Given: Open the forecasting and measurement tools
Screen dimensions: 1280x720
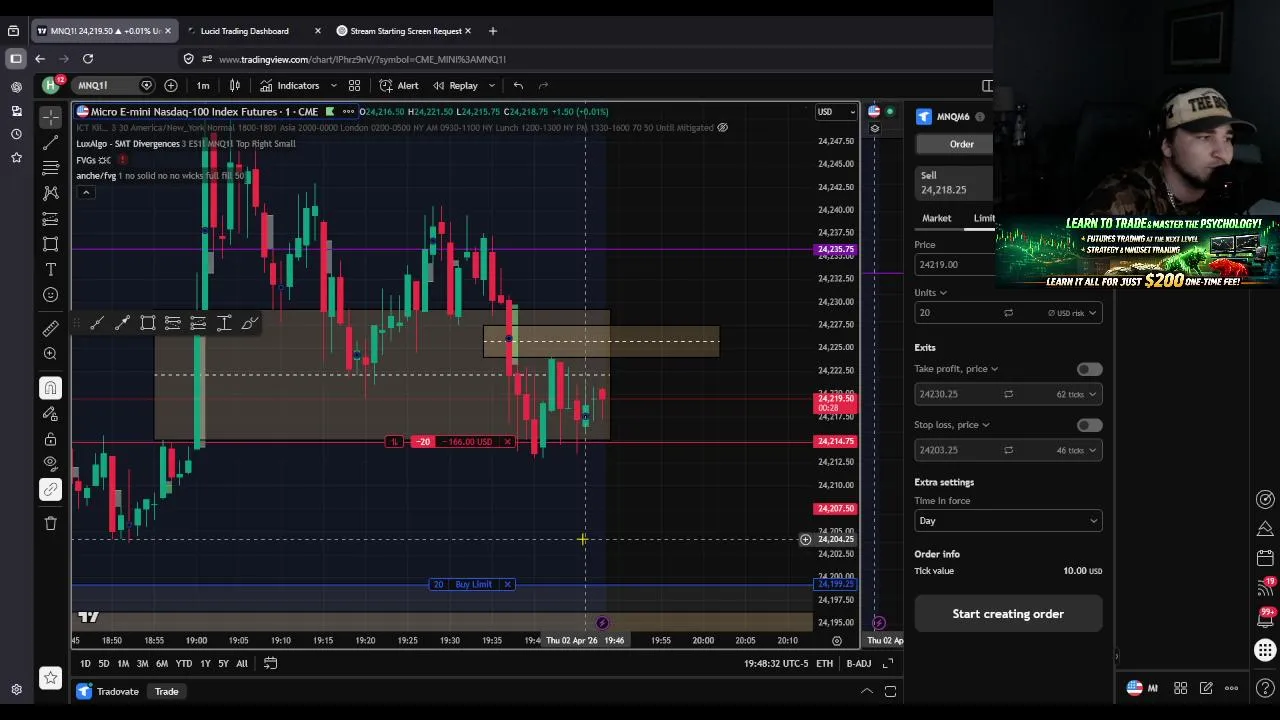Looking at the screenshot, I should tap(51, 219).
